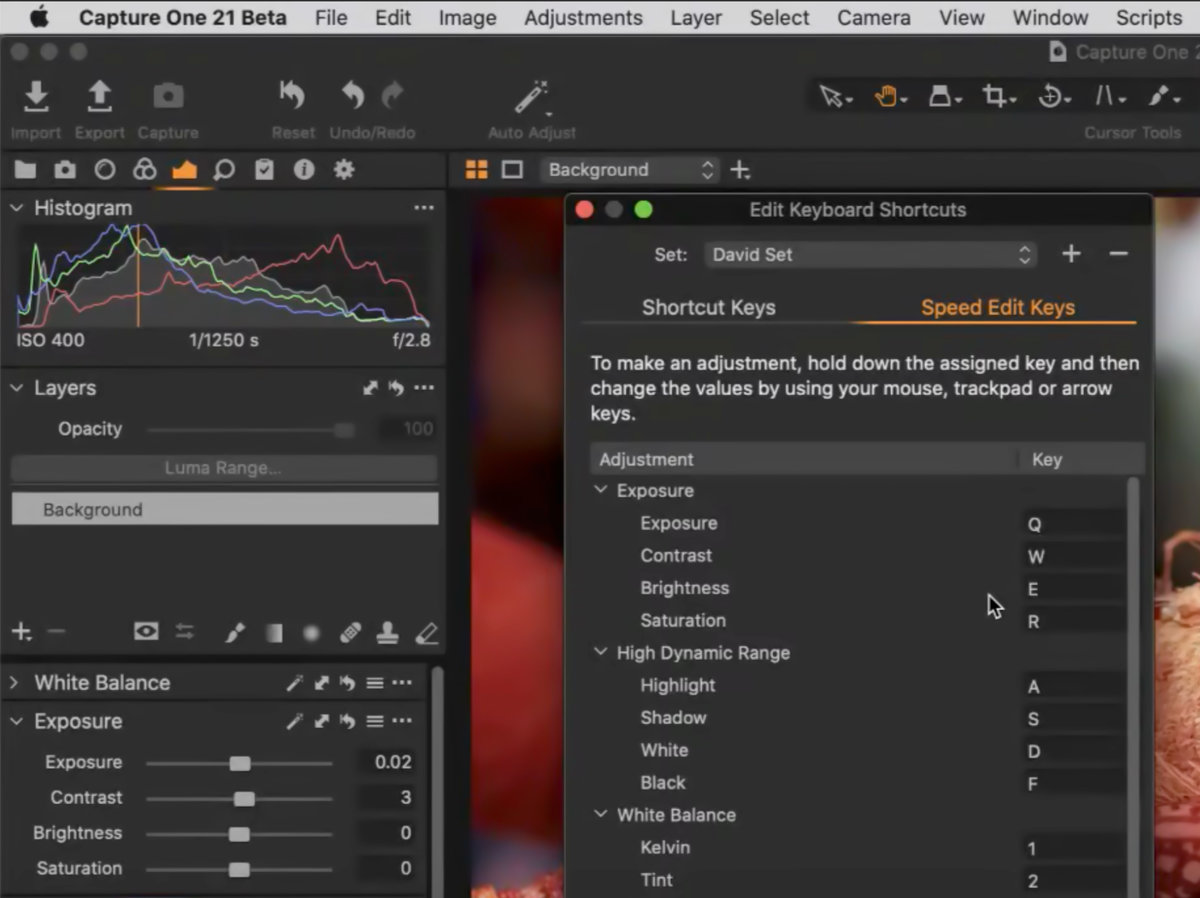The width and height of the screenshot is (1200, 898).
Task: Click the key field for Highlight
Action: [1074, 686]
